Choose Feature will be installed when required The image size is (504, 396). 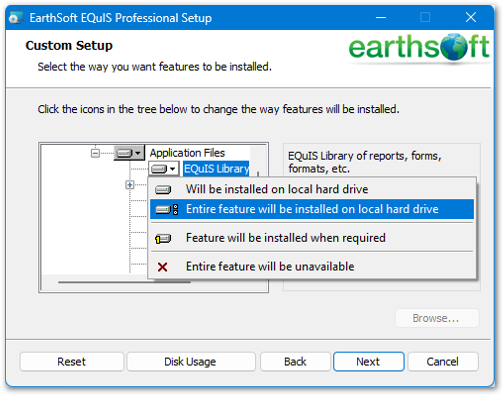pyautogui.click(x=312, y=238)
